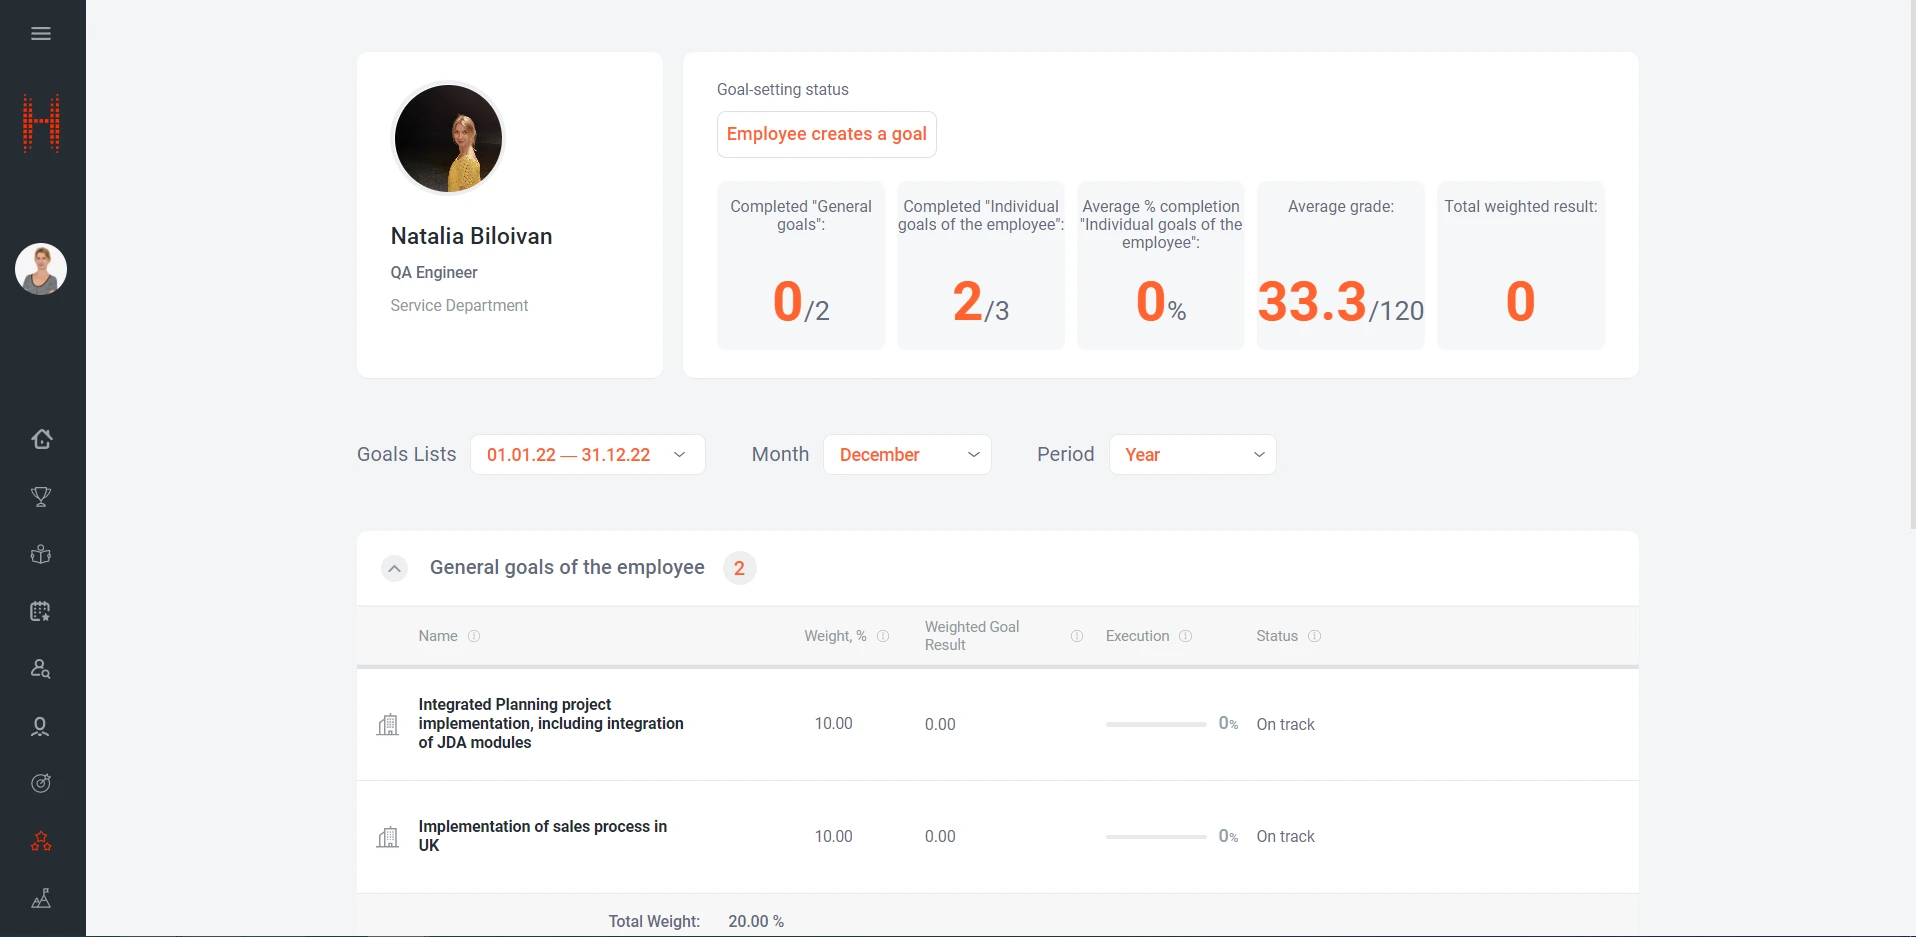This screenshot has height=937, width=1916.
Task: Click the H logo in sidebar
Action: pyautogui.click(x=41, y=123)
